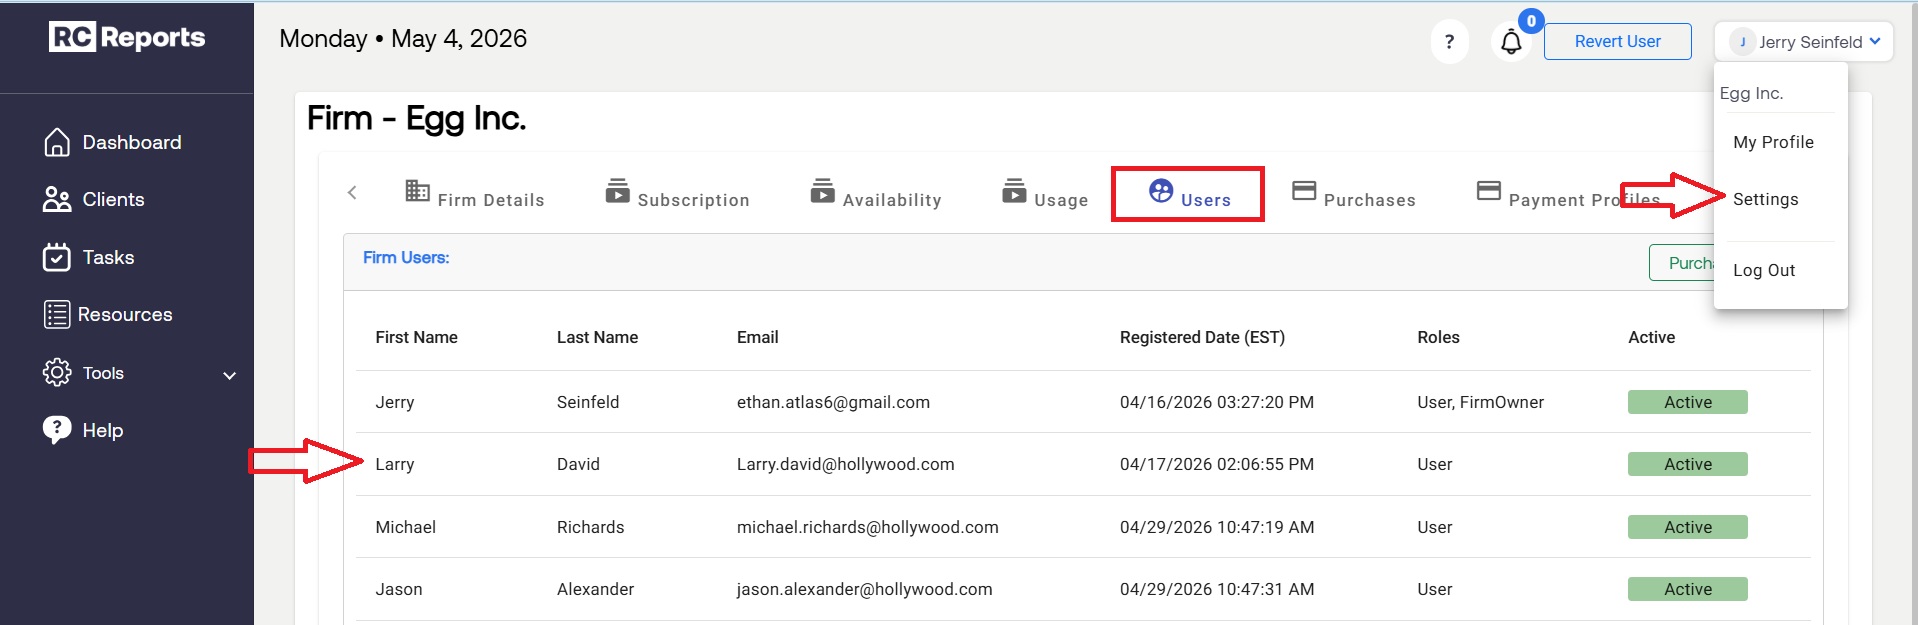This screenshot has height=625, width=1918.
Task: Click the Last Name column header
Action: [597, 337]
